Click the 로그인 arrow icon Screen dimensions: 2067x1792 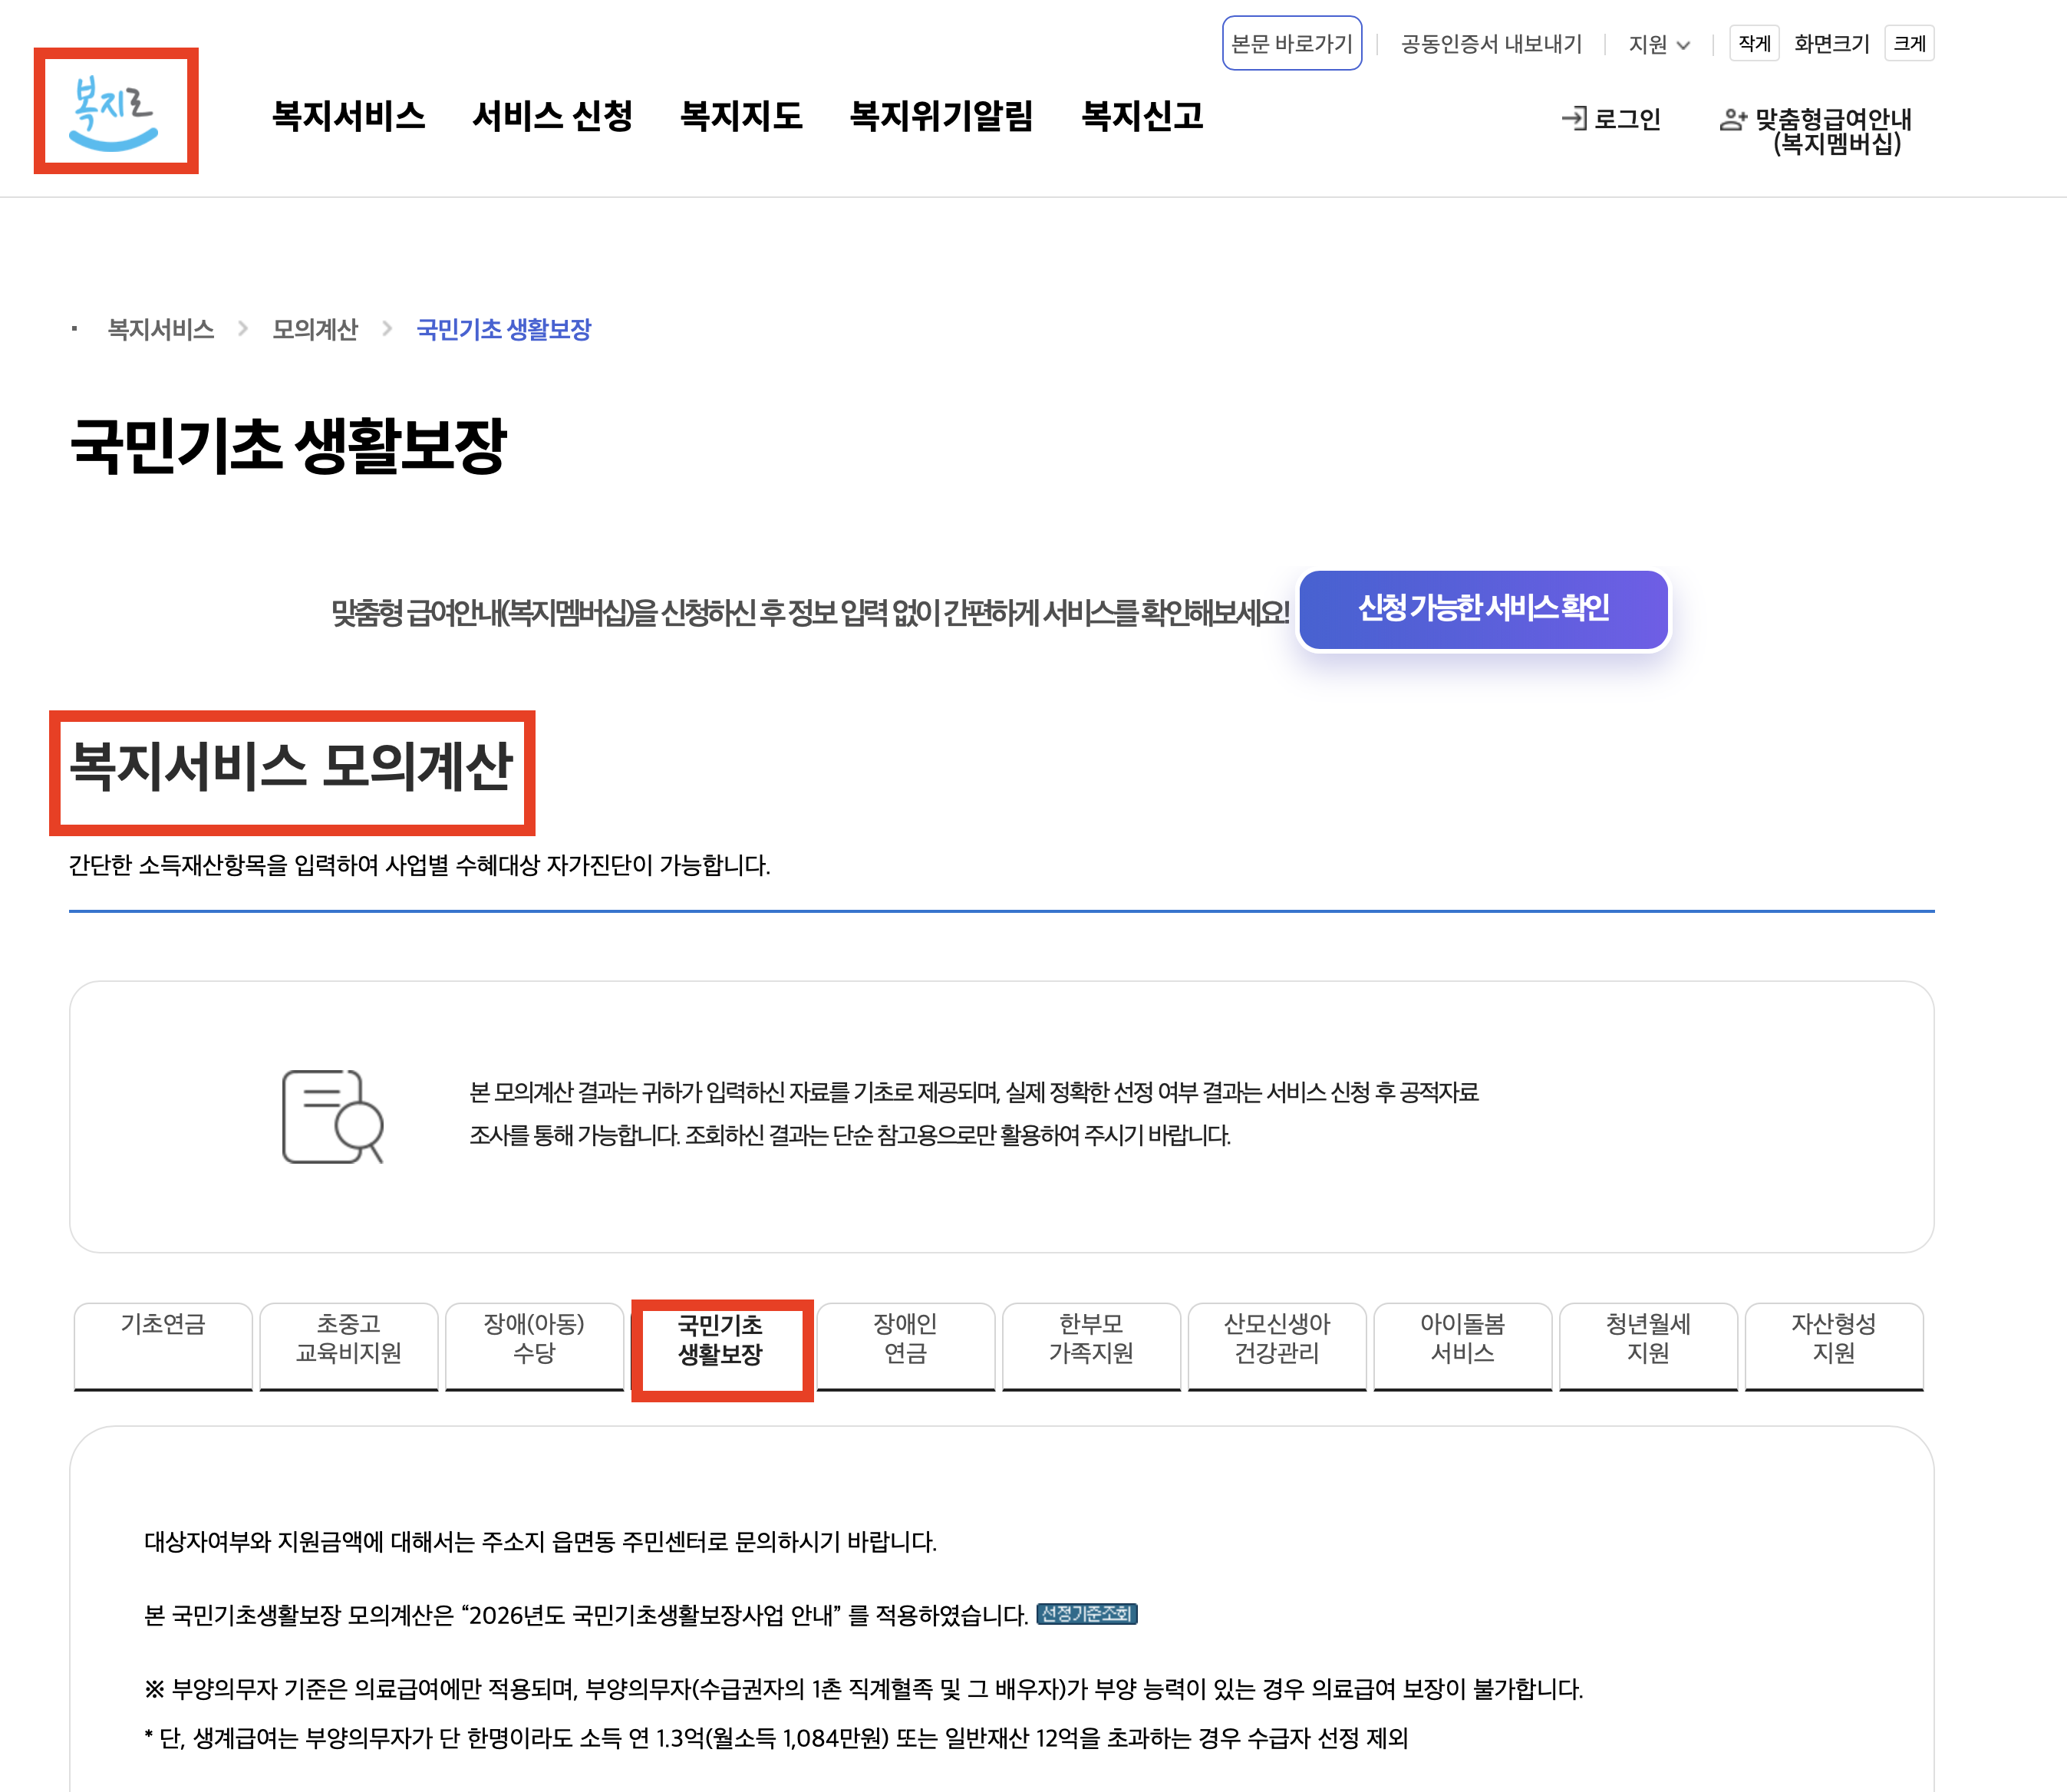point(1574,119)
